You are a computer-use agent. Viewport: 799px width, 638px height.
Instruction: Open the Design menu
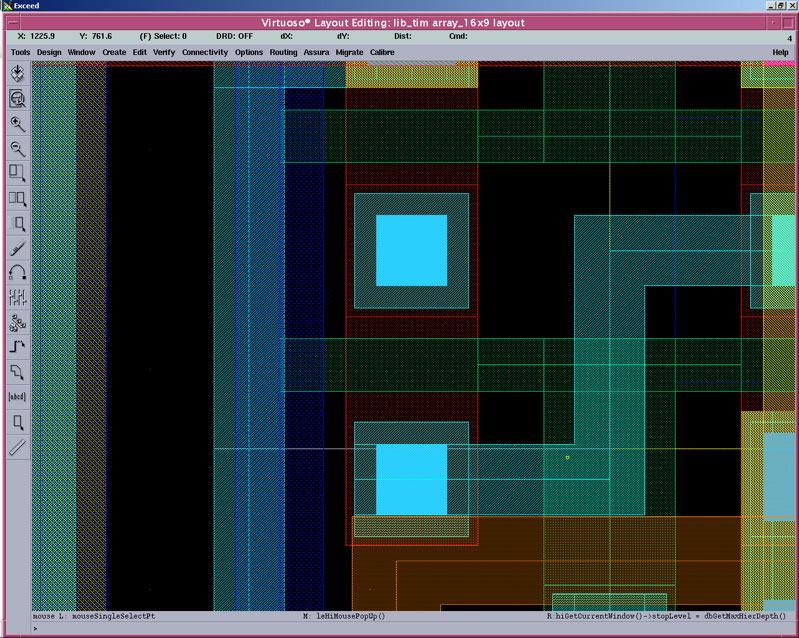pyautogui.click(x=49, y=52)
